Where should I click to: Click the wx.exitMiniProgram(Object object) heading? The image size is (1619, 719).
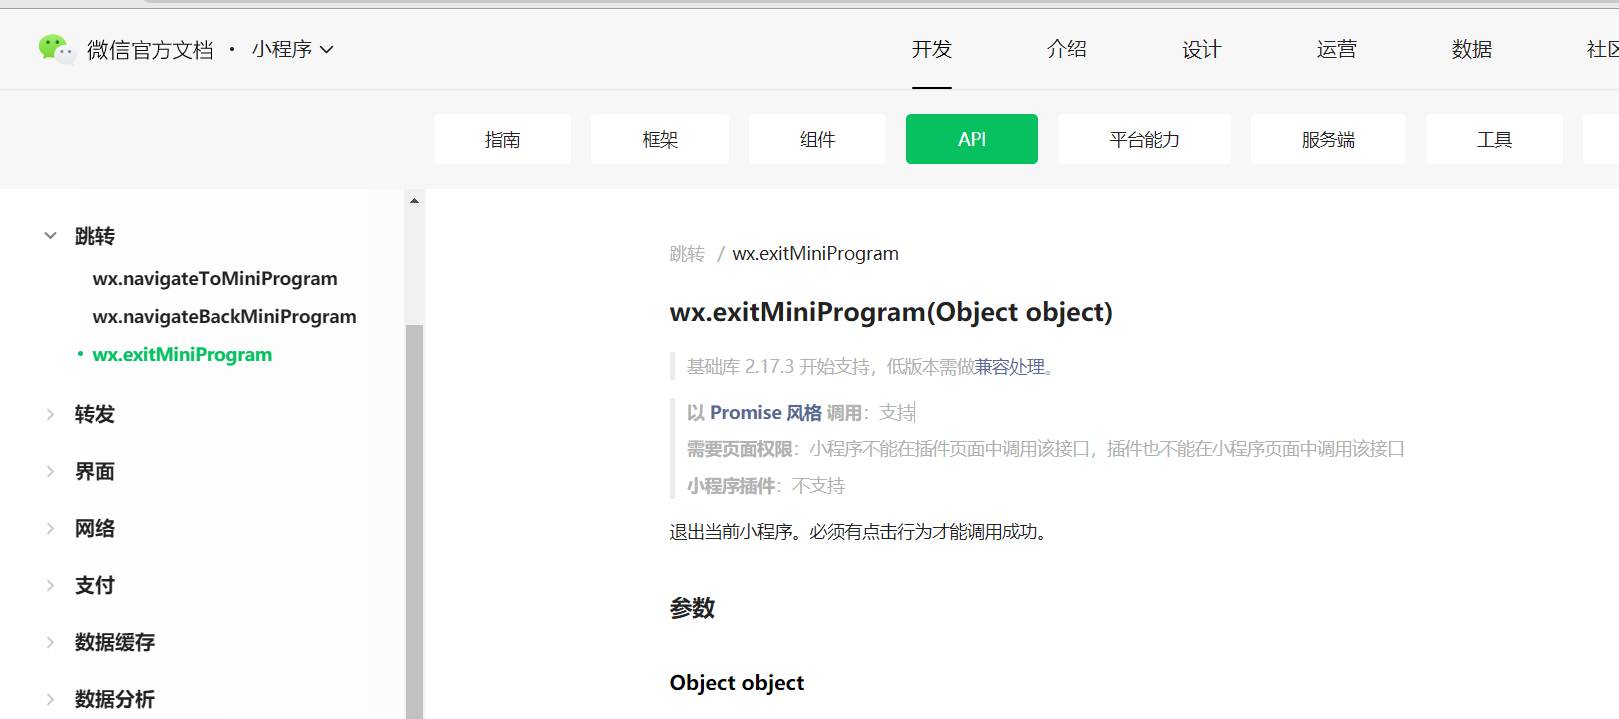click(891, 312)
